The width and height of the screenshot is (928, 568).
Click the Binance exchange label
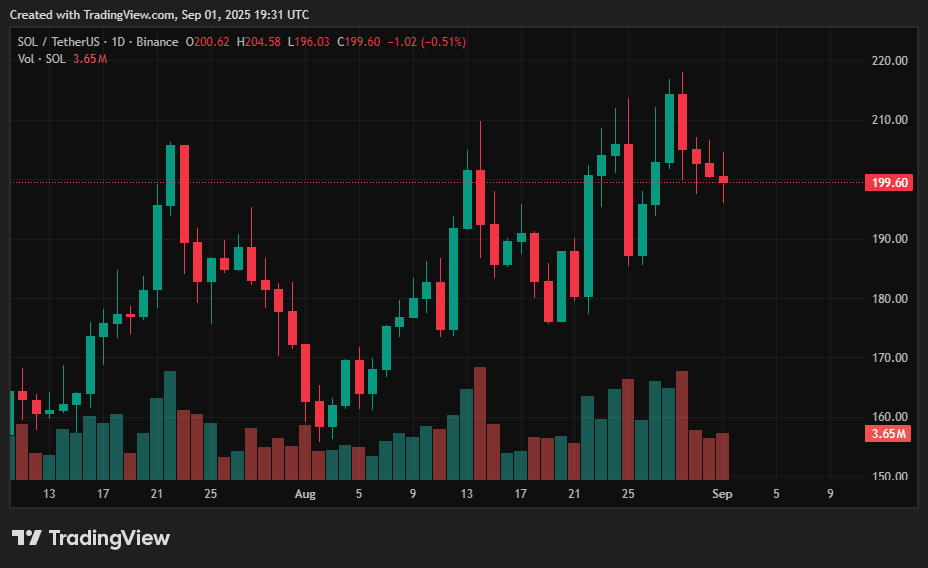[x=157, y=42]
